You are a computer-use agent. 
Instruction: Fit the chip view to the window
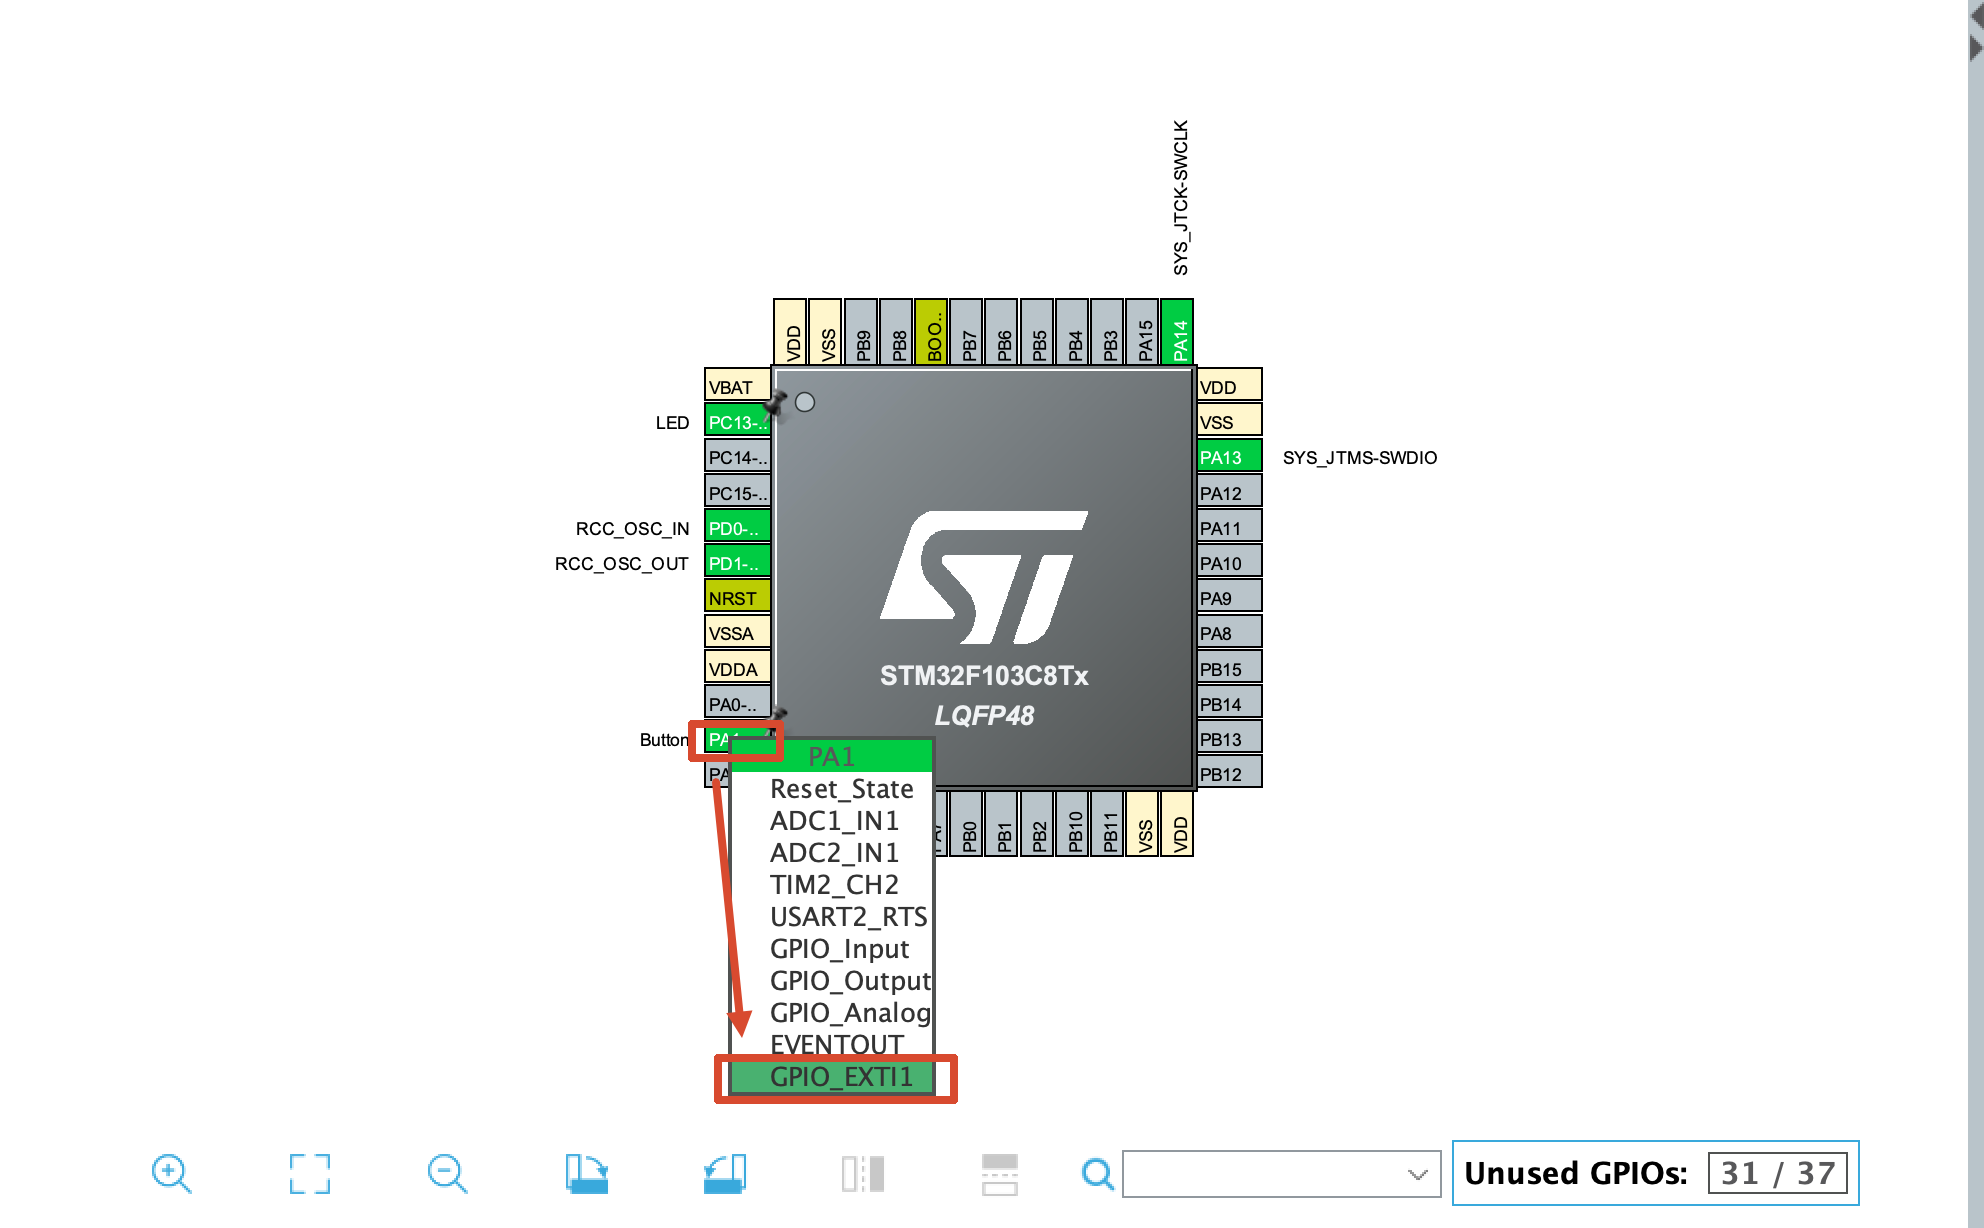tap(310, 1173)
